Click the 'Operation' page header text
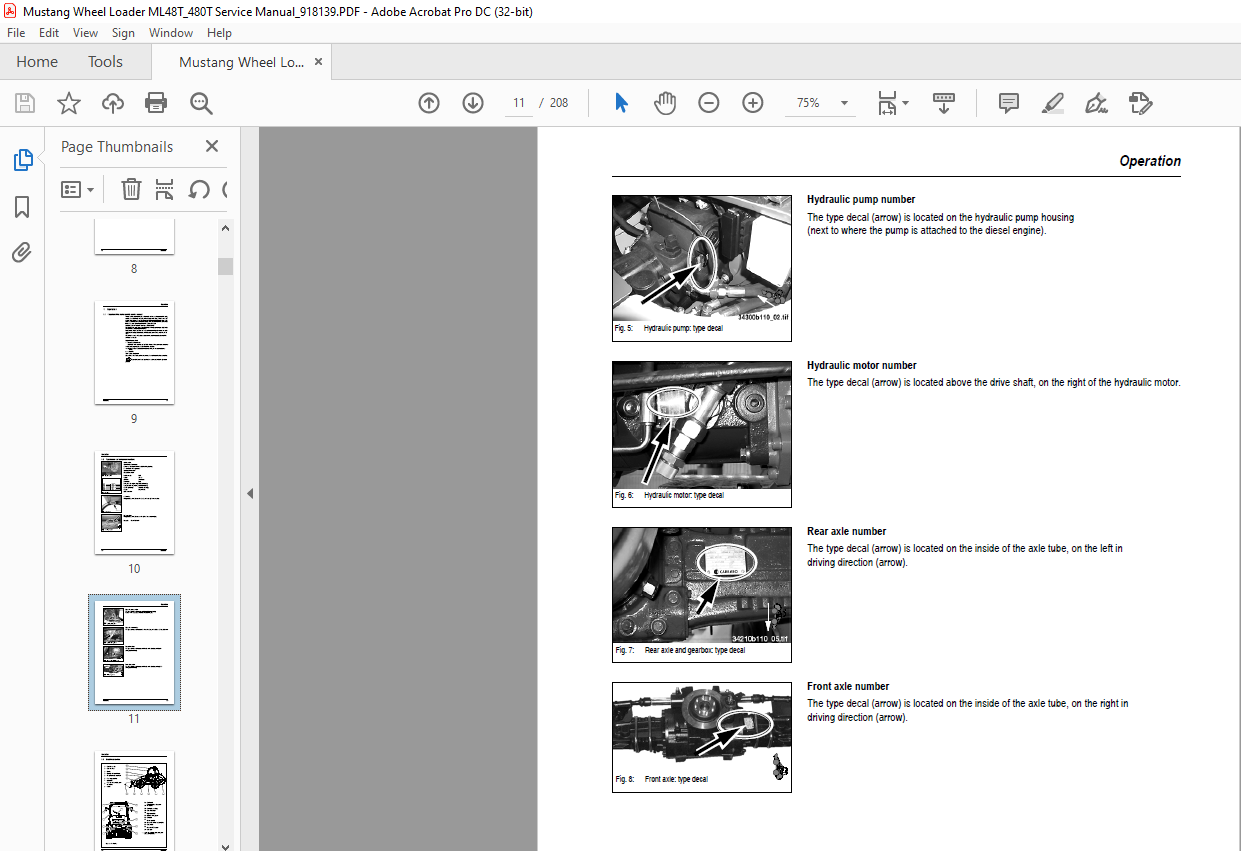 coord(1150,161)
